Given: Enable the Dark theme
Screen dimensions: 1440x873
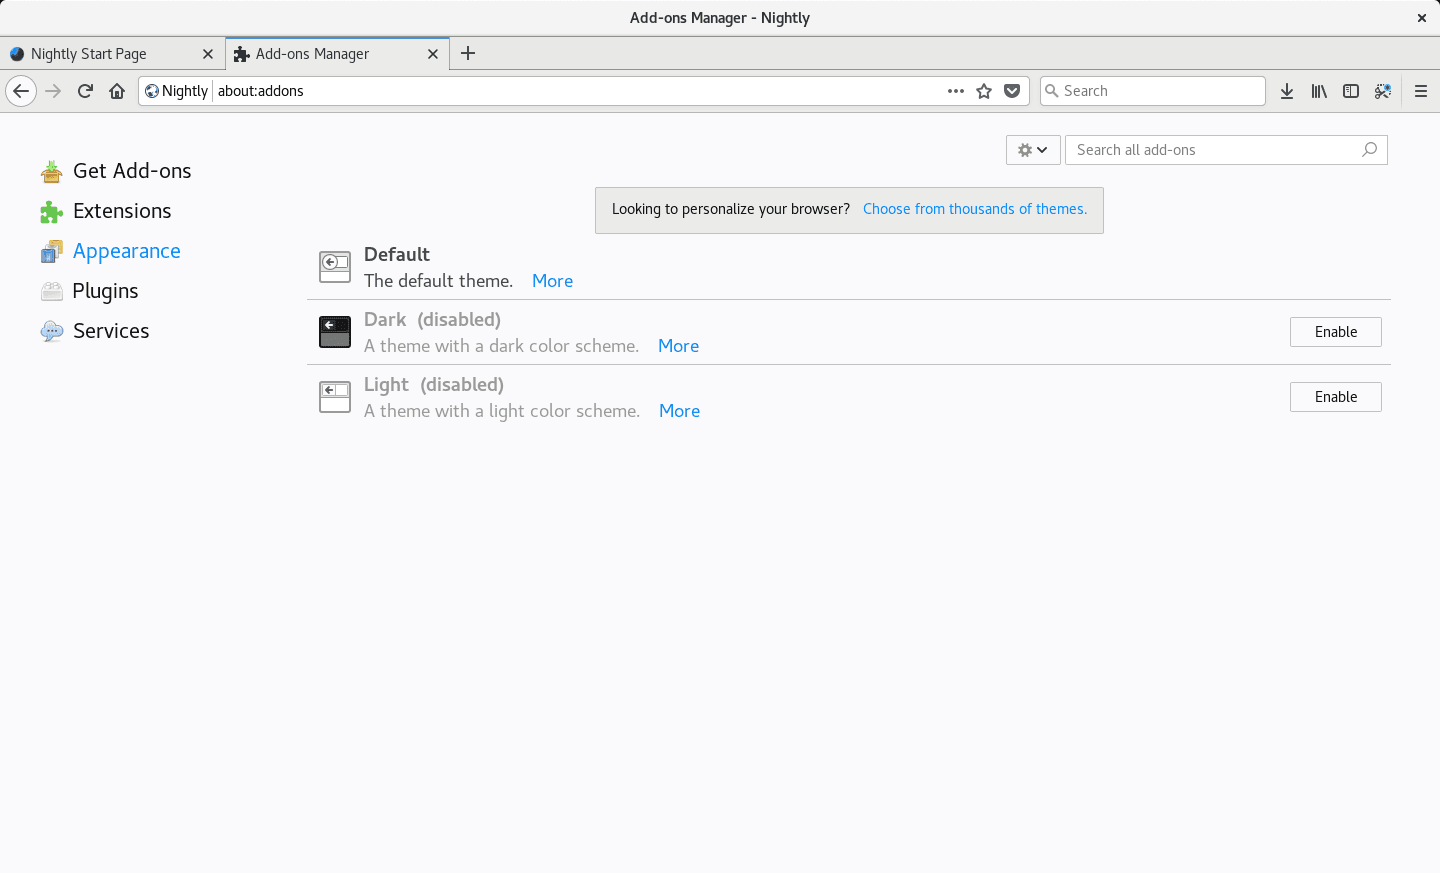Looking at the screenshot, I should [x=1336, y=332].
